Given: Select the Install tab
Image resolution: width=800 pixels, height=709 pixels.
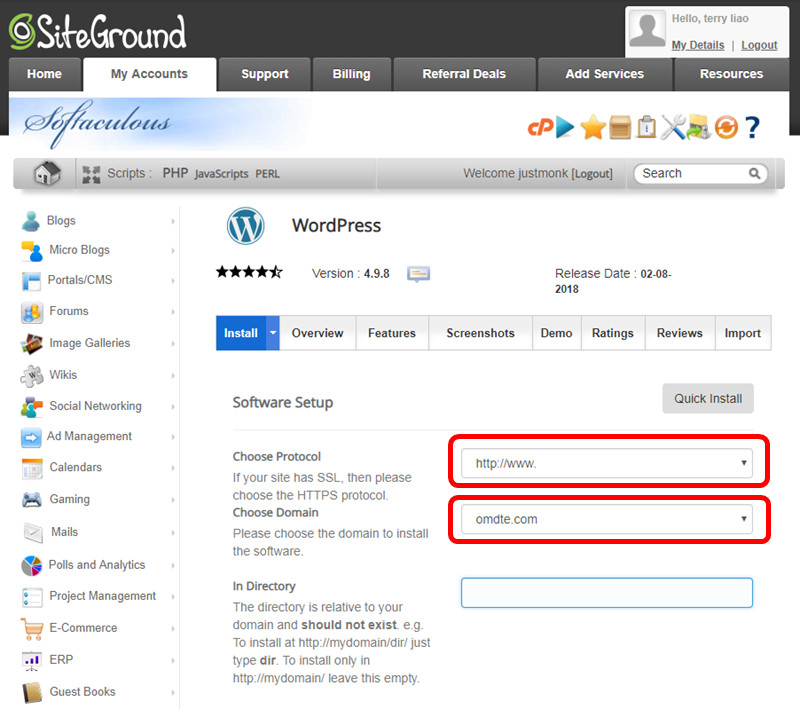Looking at the screenshot, I should coord(241,333).
